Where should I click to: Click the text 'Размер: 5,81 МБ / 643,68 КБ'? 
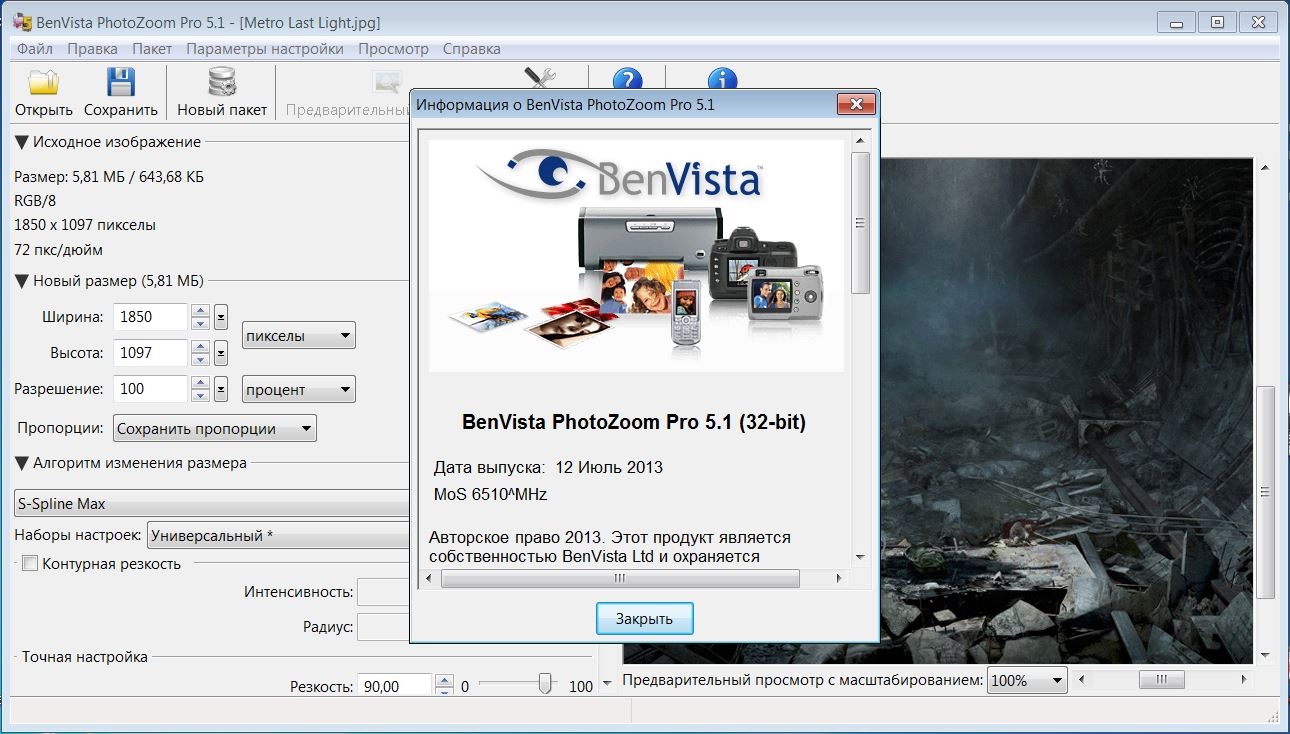tap(109, 177)
